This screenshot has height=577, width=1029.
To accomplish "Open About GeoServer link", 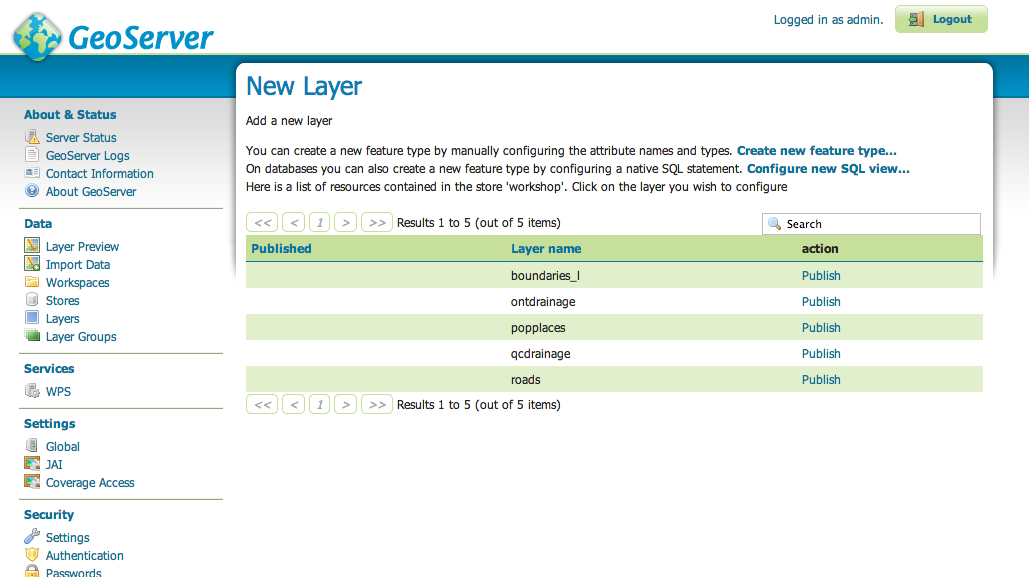I will 91,192.
